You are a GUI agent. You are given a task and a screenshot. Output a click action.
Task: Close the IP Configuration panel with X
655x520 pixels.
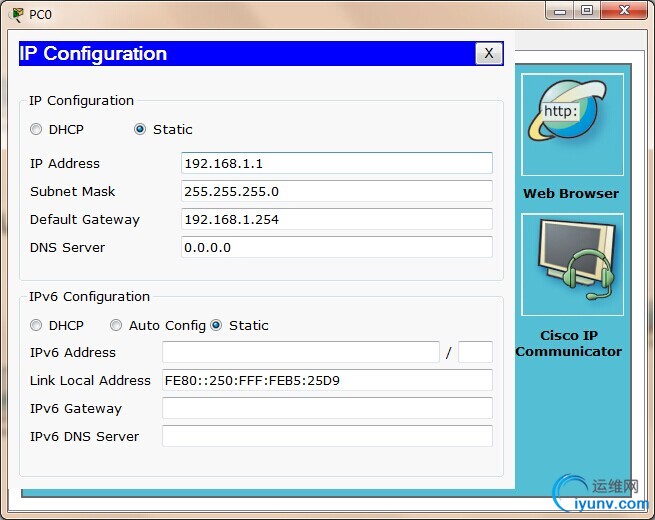tap(489, 53)
